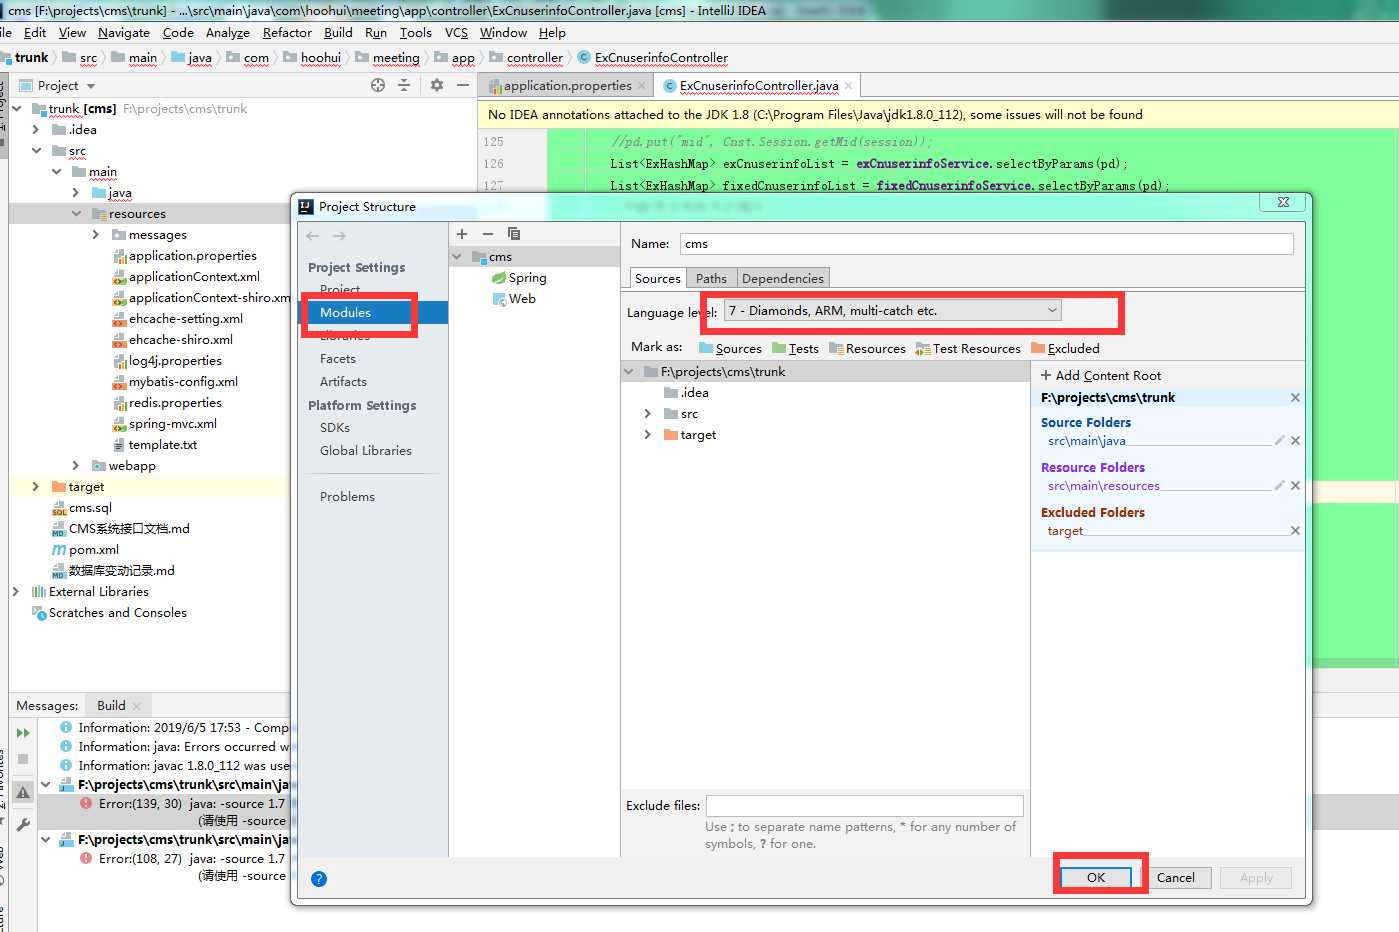This screenshot has height=932, width=1399.
Task: Remove content root F:\projects\cms\trunk
Action: coord(1295,398)
